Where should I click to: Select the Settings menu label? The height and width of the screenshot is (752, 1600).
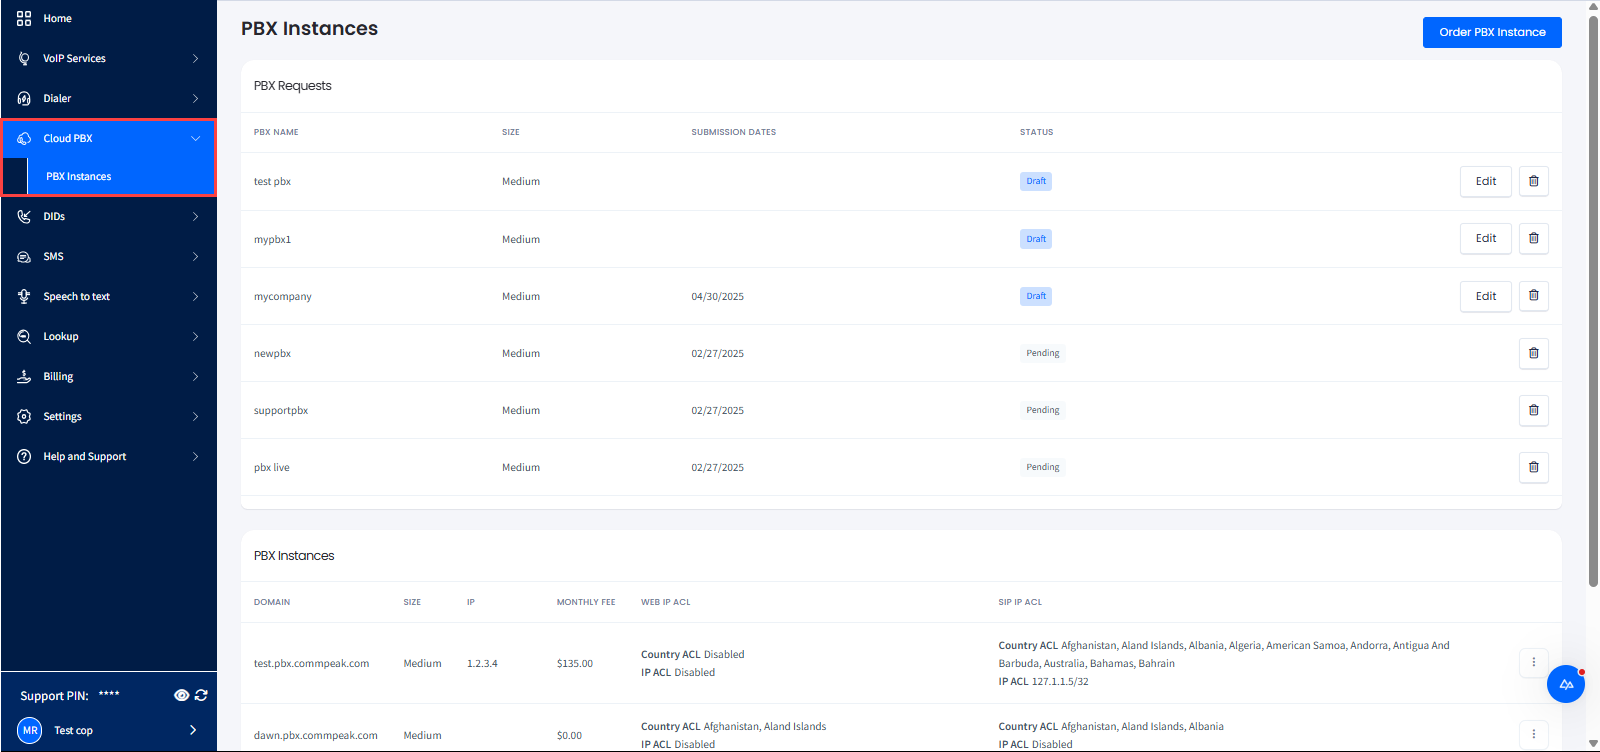[x=62, y=416]
